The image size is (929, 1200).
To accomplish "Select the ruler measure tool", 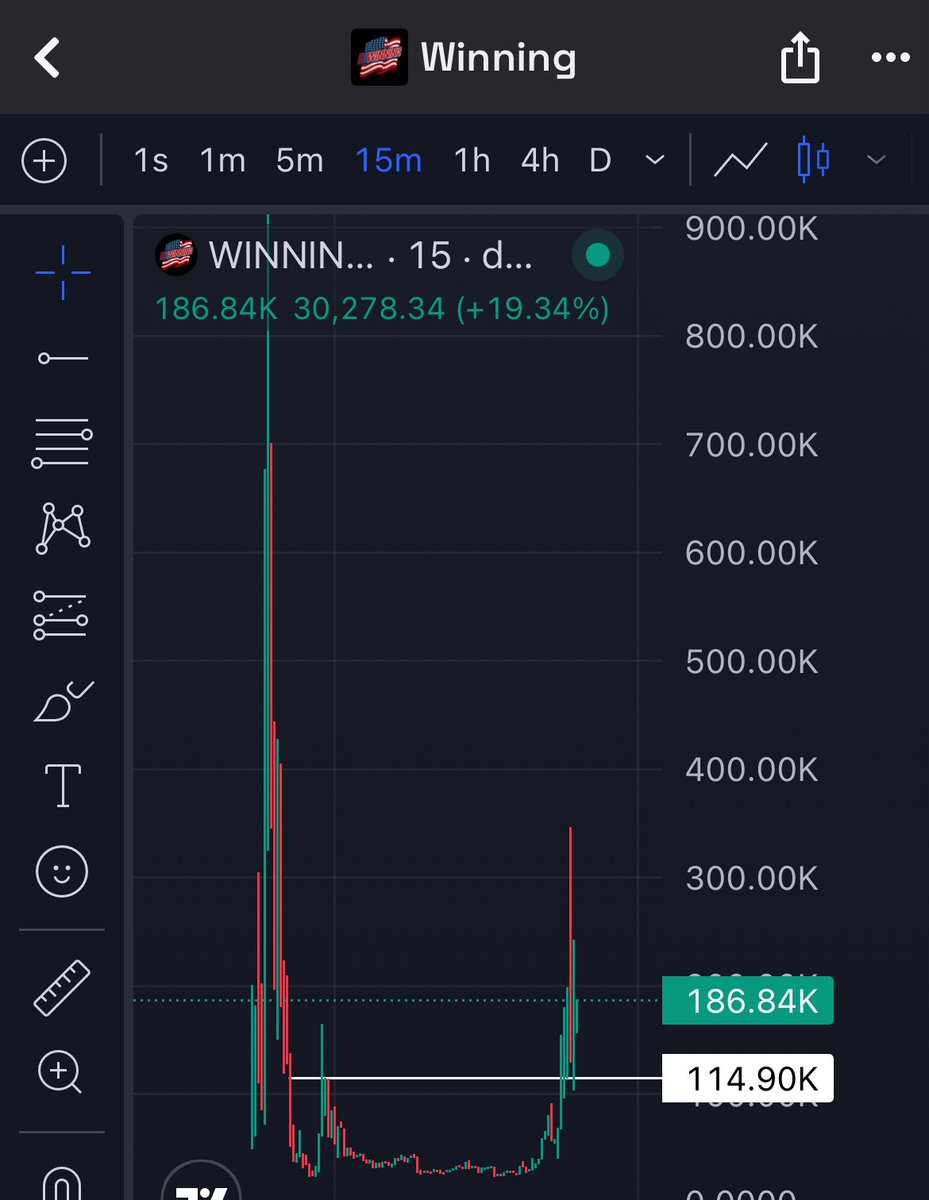I will pyautogui.click(x=62, y=986).
